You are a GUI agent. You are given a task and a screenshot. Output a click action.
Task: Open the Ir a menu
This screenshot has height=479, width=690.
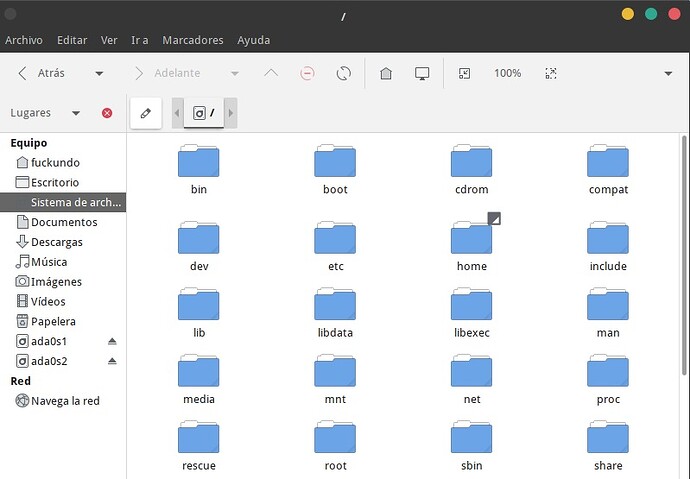click(x=139, y=40)
